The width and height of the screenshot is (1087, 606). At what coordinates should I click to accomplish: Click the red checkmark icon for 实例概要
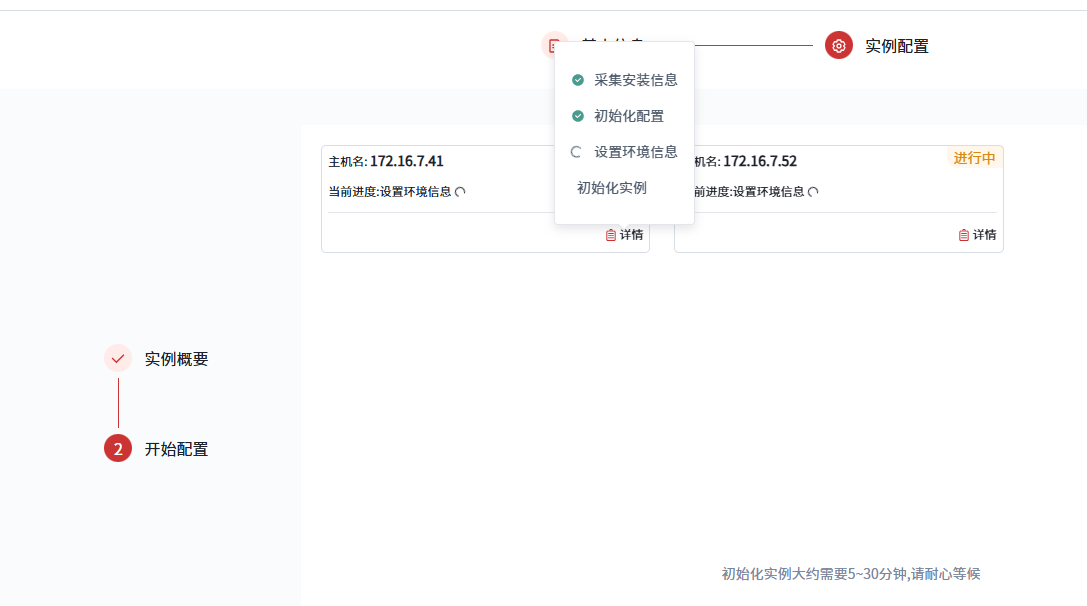coord(118,358)
